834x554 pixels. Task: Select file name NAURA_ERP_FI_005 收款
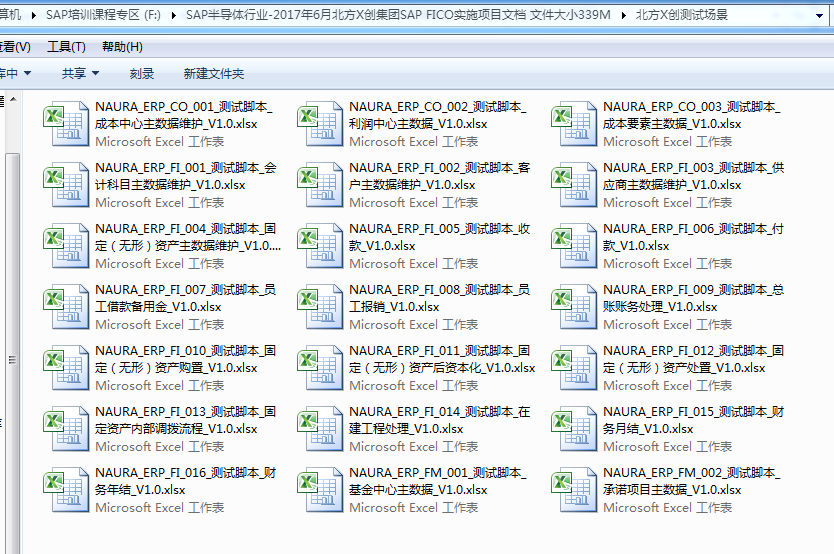point(439,237)
